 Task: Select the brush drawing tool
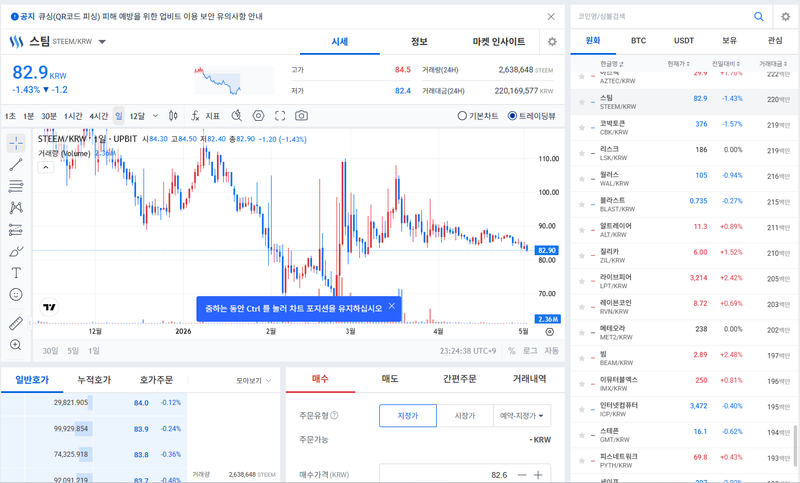tap(16, 251)
